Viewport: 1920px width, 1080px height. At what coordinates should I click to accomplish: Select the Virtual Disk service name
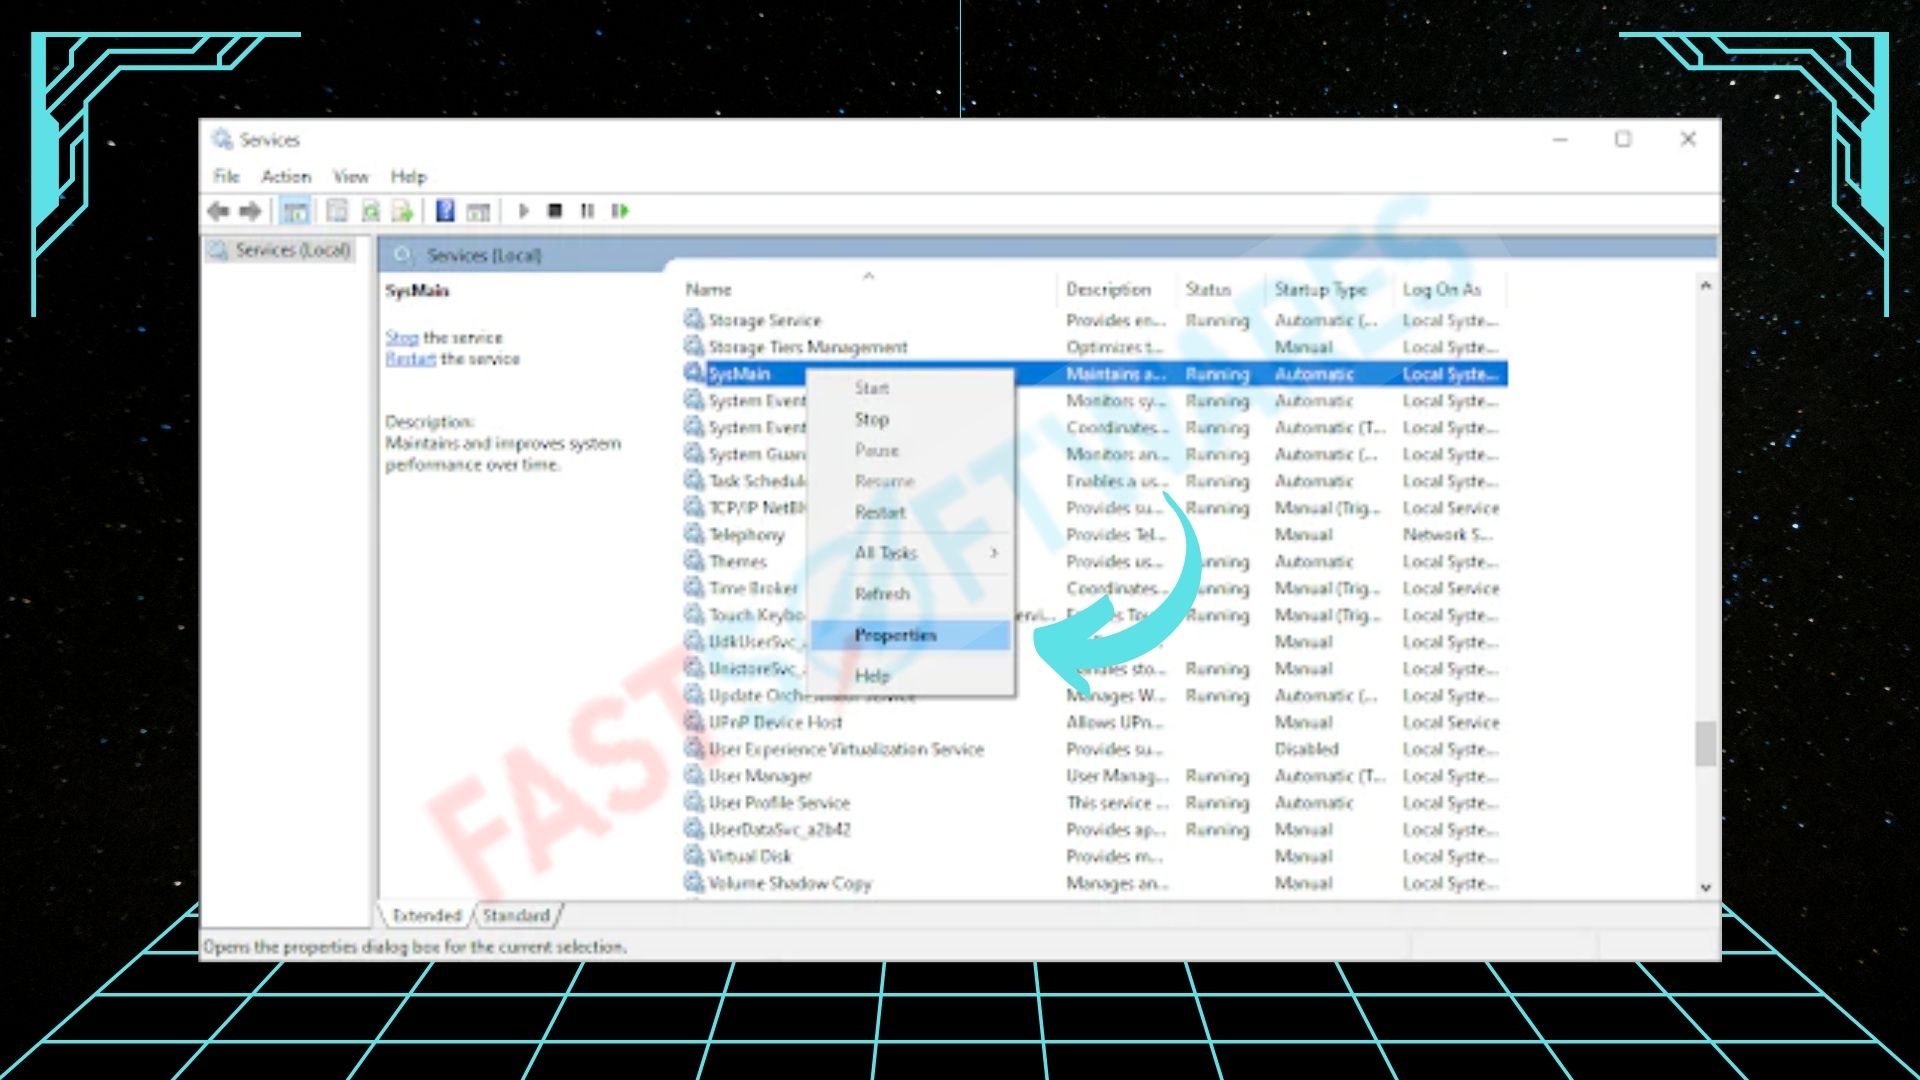click(x=749, y=856)
